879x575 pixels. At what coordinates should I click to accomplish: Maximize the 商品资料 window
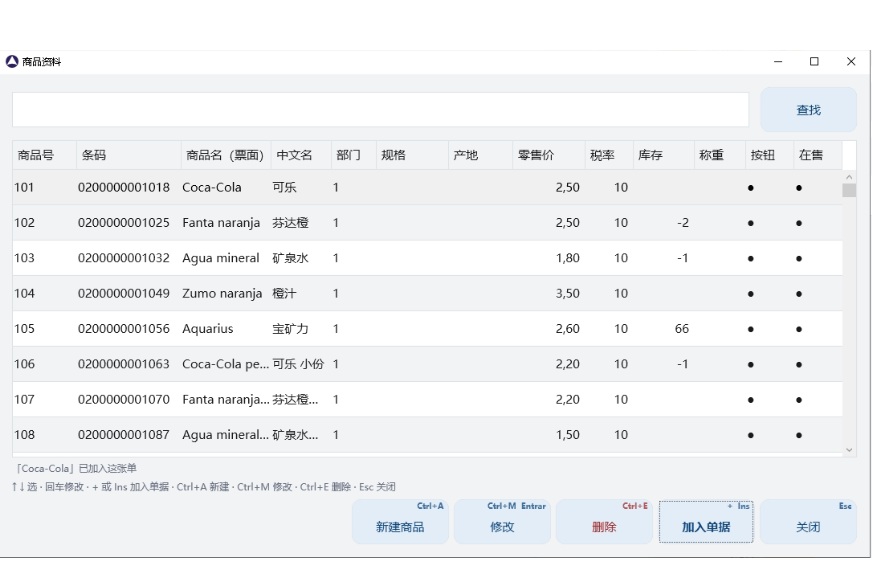814,61
